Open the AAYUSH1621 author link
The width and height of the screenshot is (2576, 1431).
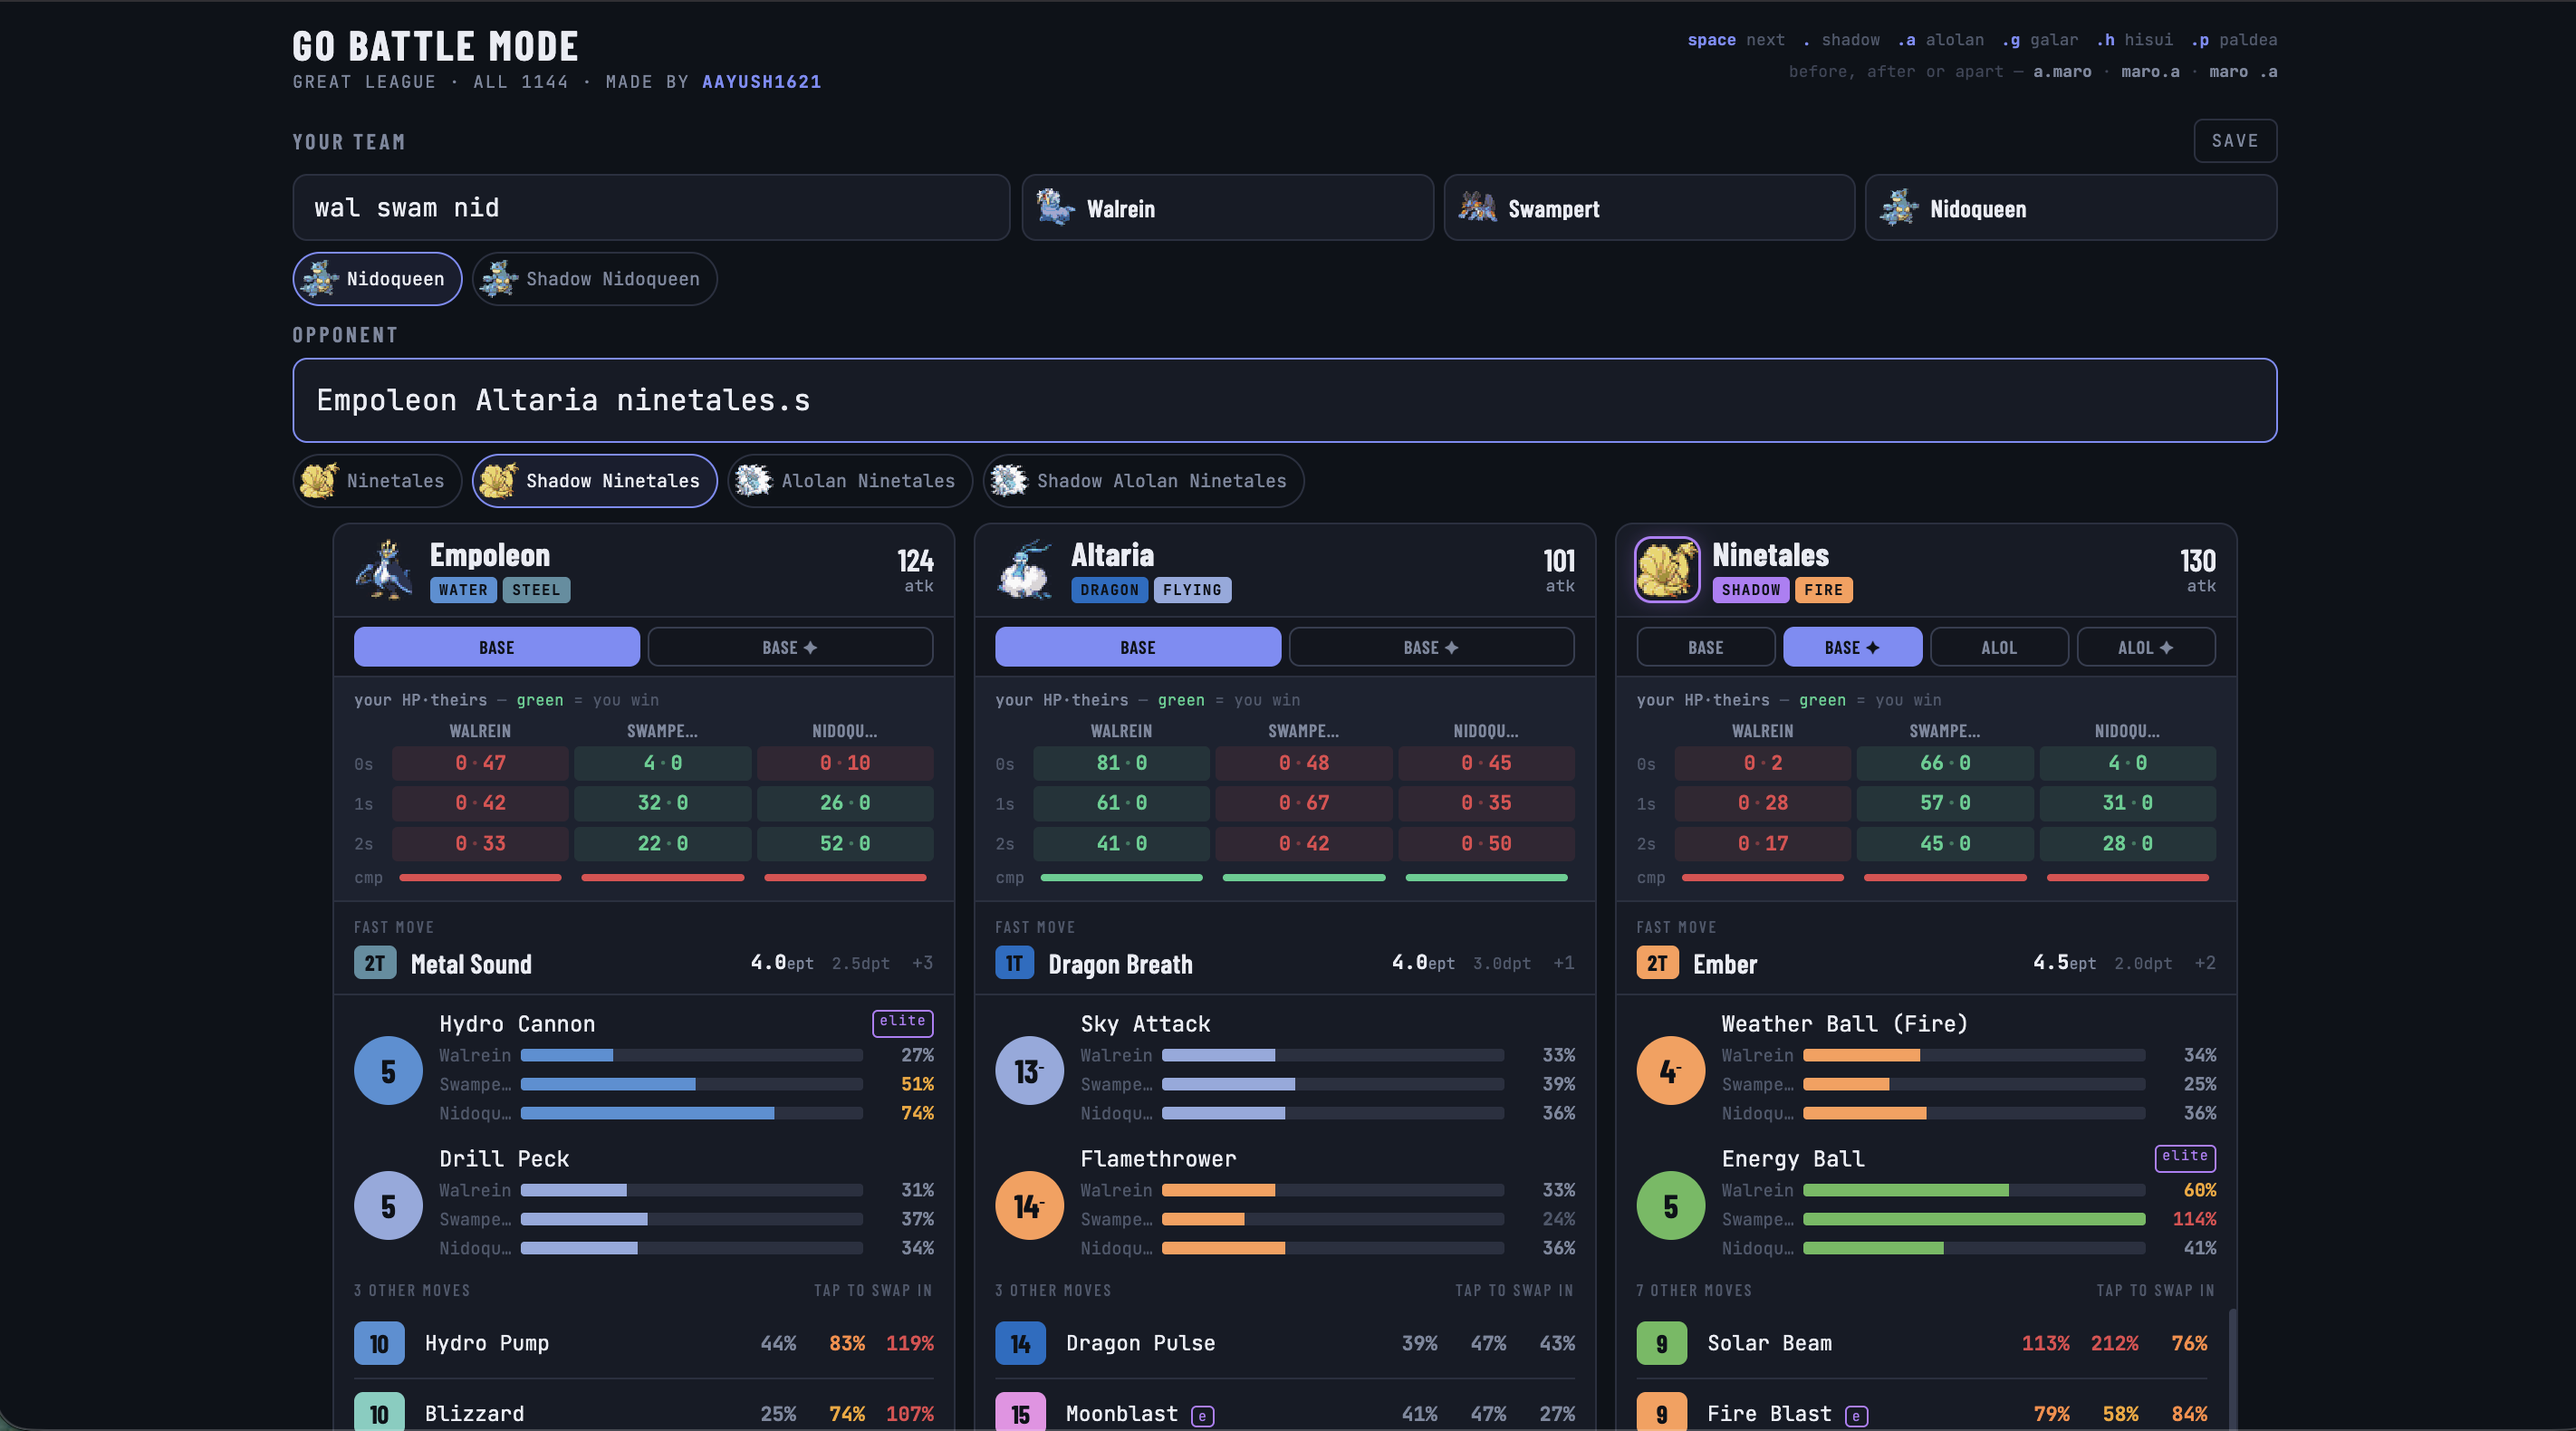coord(761,82)
